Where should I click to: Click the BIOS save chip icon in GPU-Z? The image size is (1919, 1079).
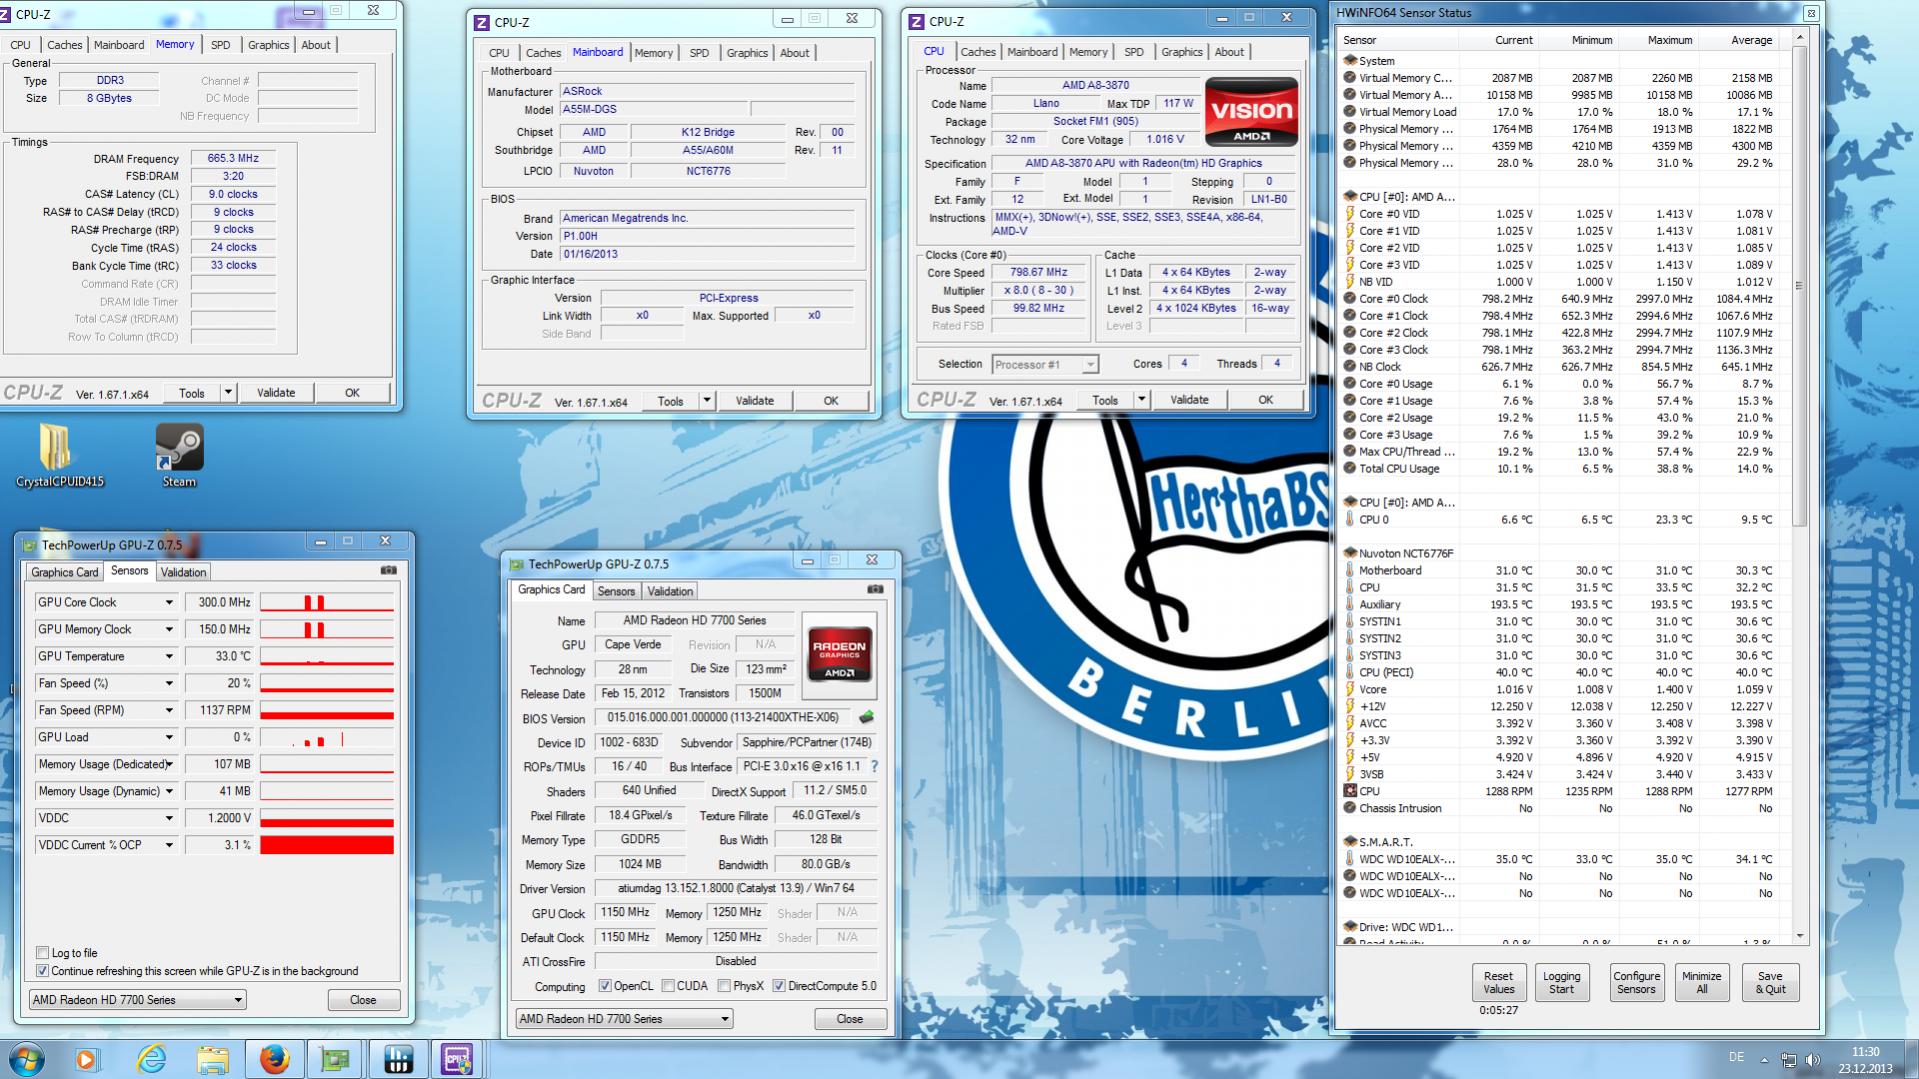click(x=866, y=717)
